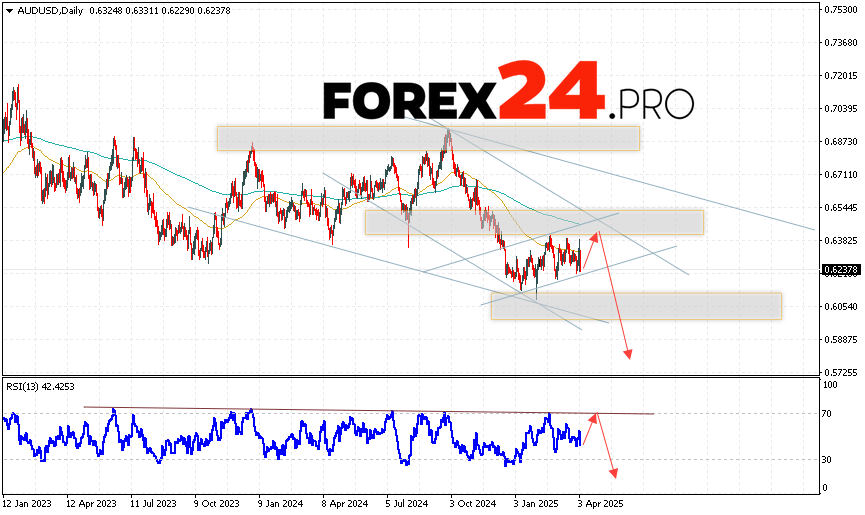Click the red upward arrowhead on price chart

pos(596,237)
